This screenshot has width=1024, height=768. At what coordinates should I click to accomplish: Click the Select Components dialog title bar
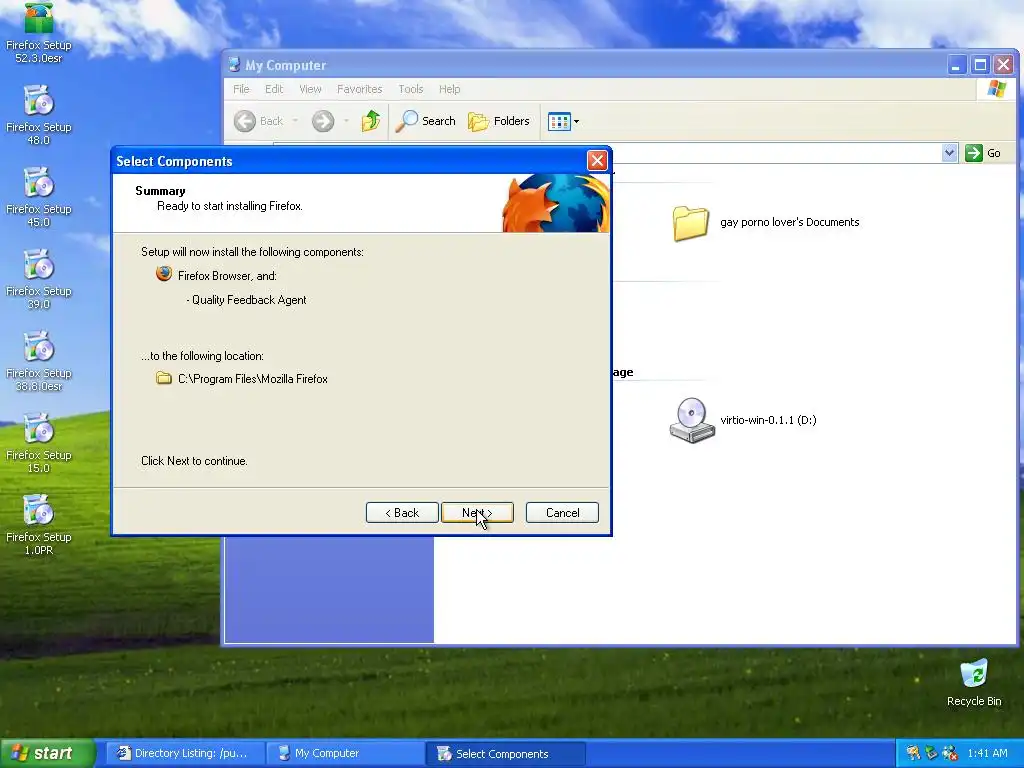(349, 161)
